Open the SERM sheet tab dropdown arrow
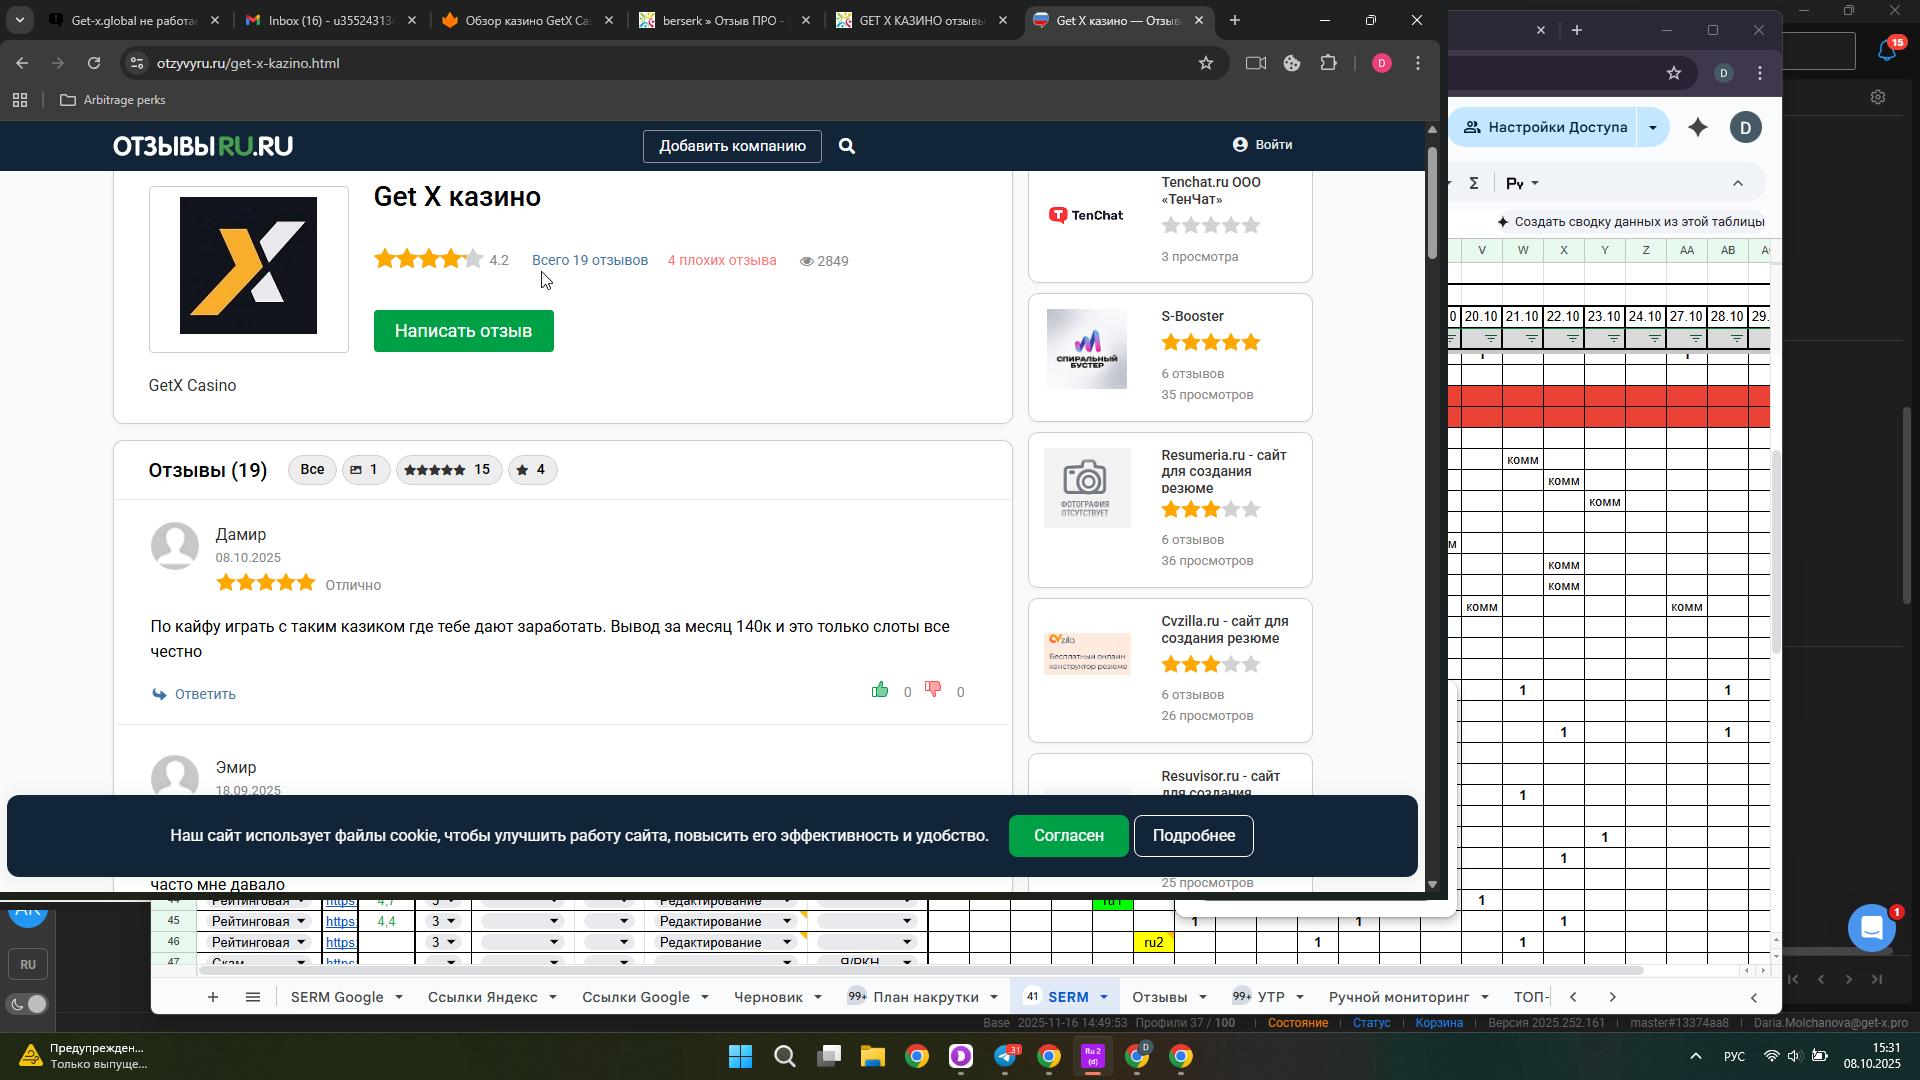This screenshot has height=1080, width=1920. tap(1104, 997)
